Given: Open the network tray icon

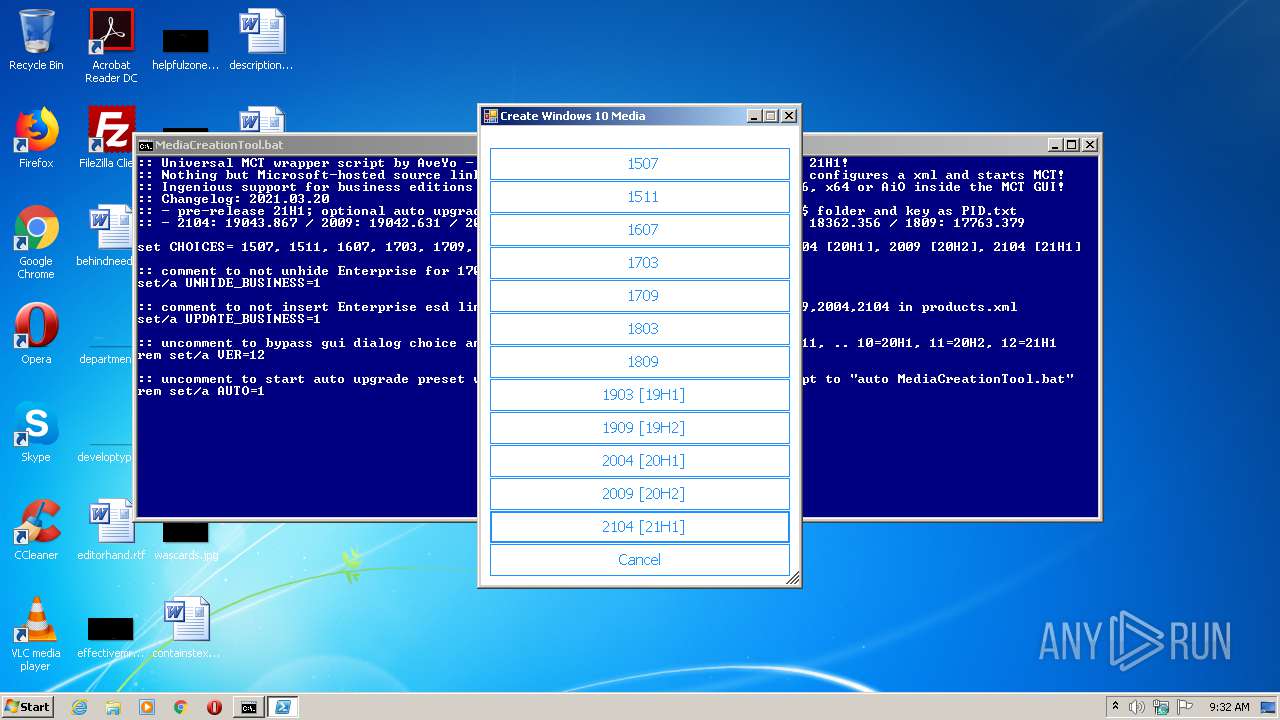Looking at the screenshot, I should [x=1161, y=707].
